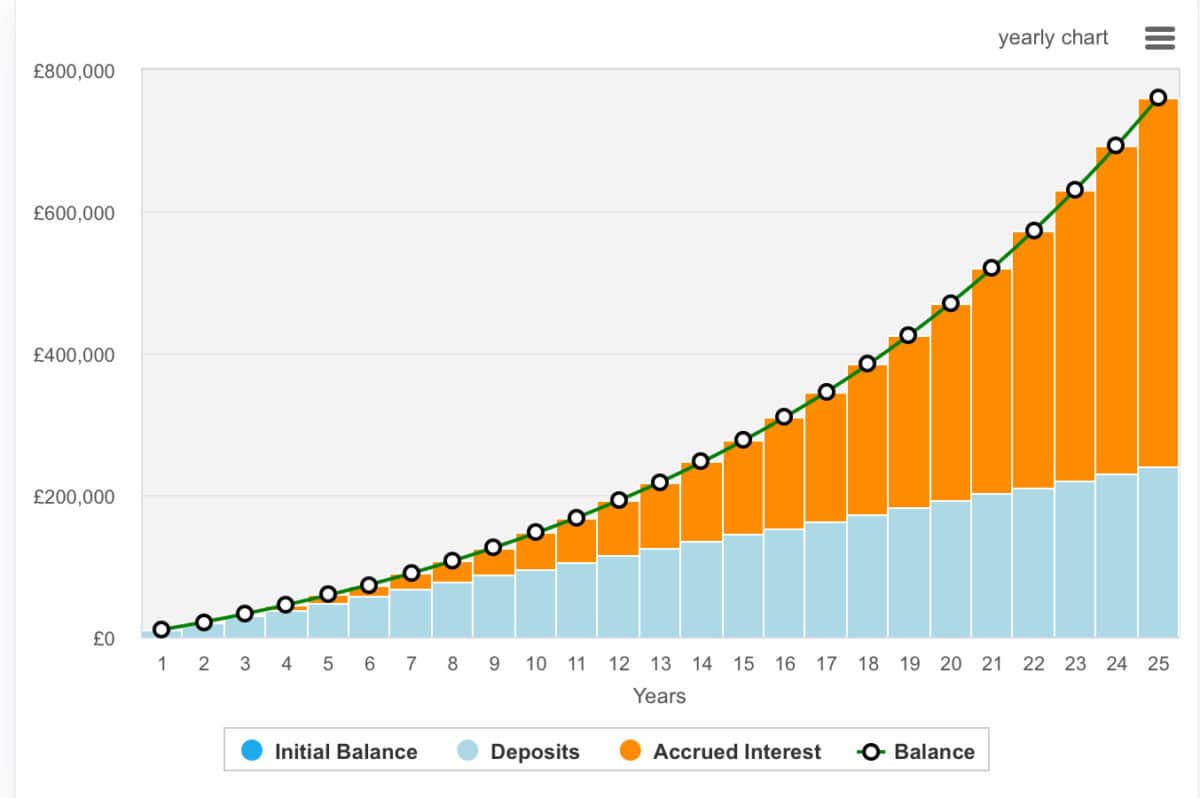Click the orange interest bar for year 18

click(867, 440)
